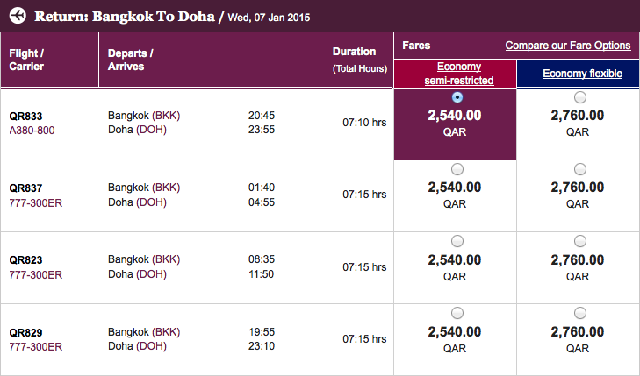Click 777-300ER aircraft link under QR823
The height and width of the screenshot is (376, 640).
[x=36, y=275]
